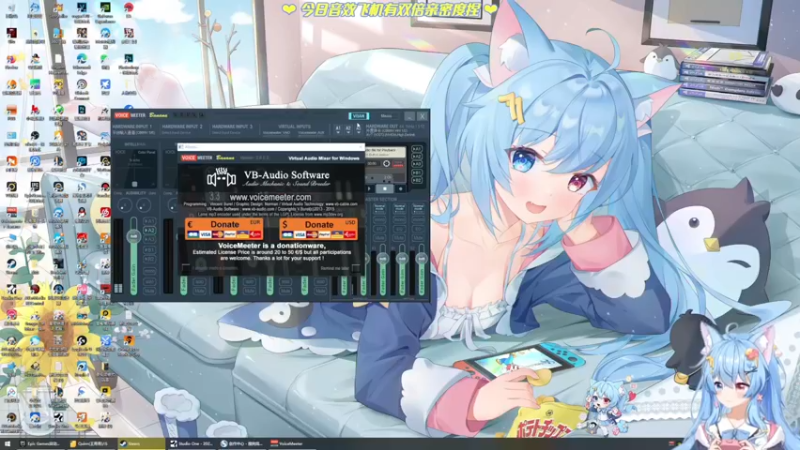This screenshot has width=800, height=450.
Task: Open the Ubisoft Connect desktop icon
Action: pos(82,89)
